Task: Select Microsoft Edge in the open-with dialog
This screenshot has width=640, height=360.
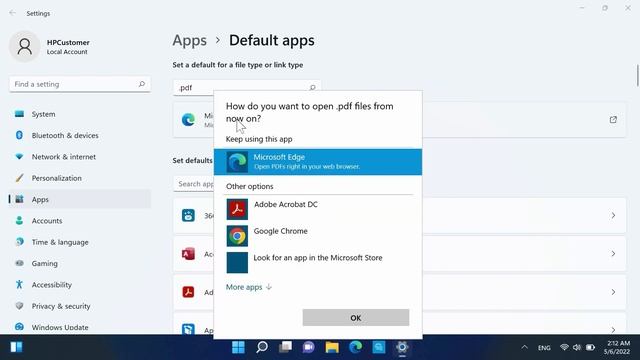Action: [x=318, y=162]
